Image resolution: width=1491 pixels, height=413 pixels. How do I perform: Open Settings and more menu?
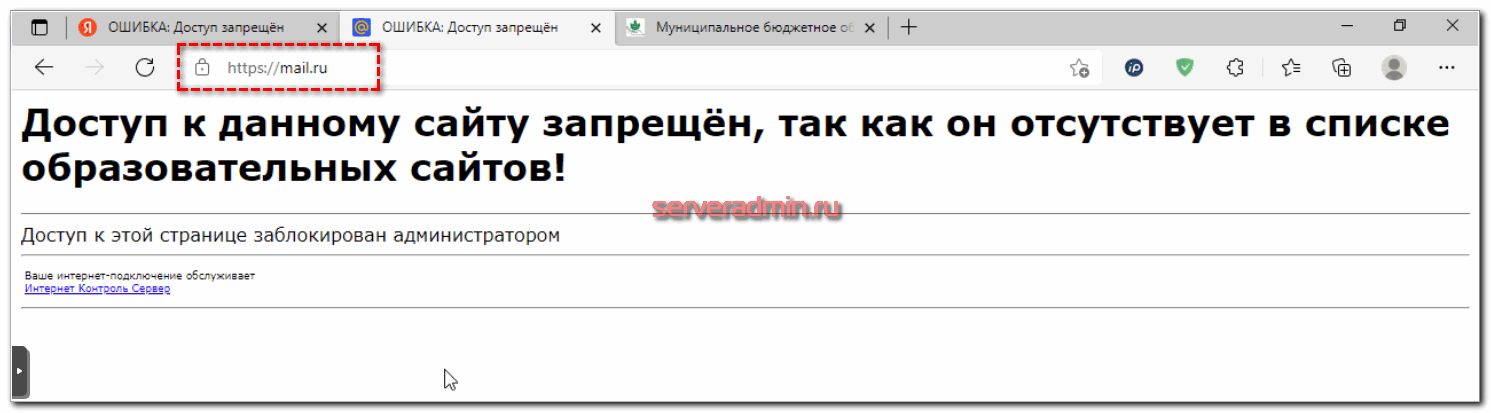(x=1446, y=68)
